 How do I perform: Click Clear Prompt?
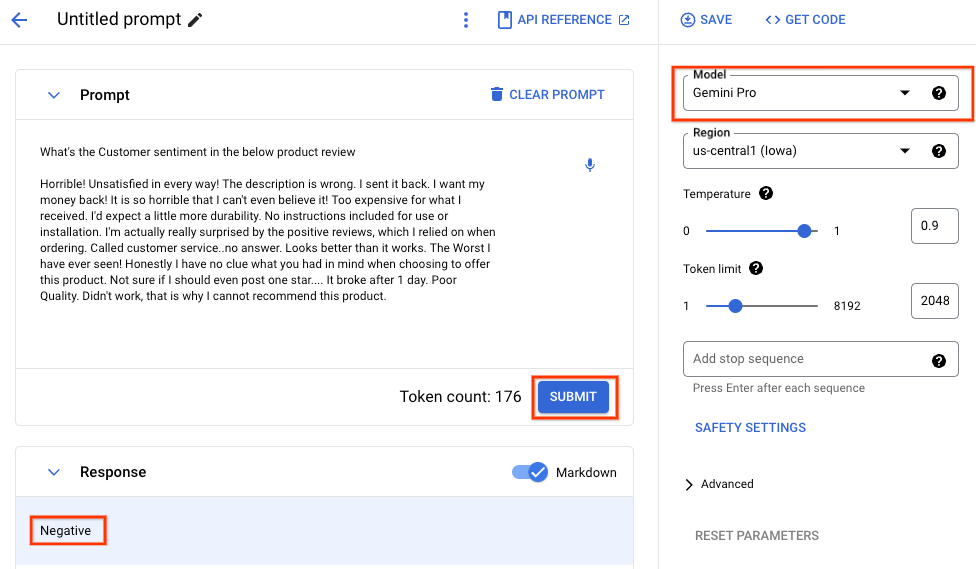click(547, 95)
